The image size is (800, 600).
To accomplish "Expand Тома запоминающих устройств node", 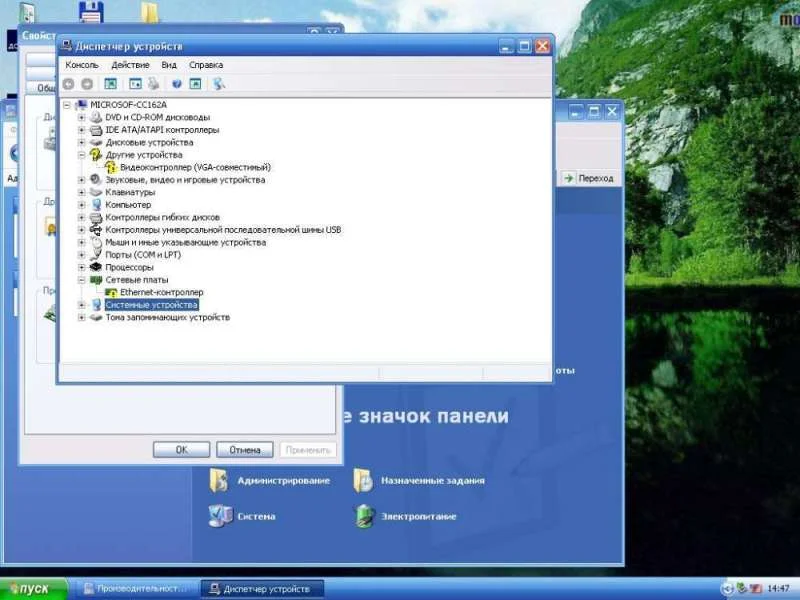I will [x=82, y=317].
